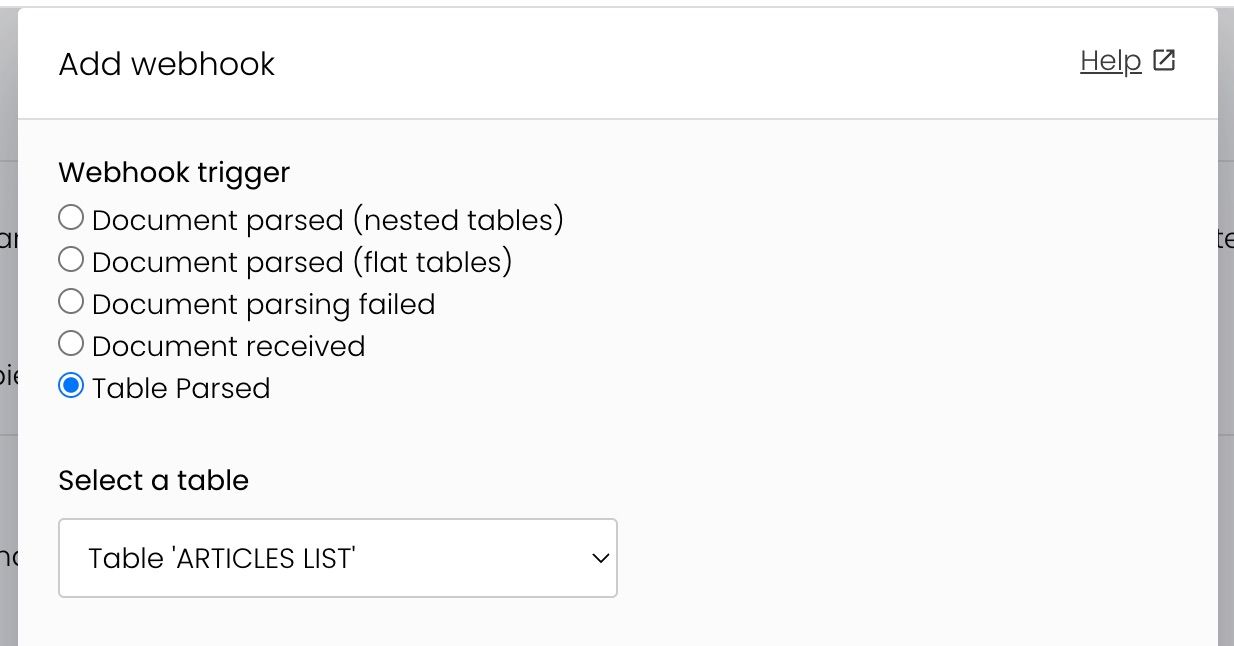The height and width of the screenshot is (646, 1234).
Task: Click the 'Document parsing failed' label text
Action: point(263,304)
